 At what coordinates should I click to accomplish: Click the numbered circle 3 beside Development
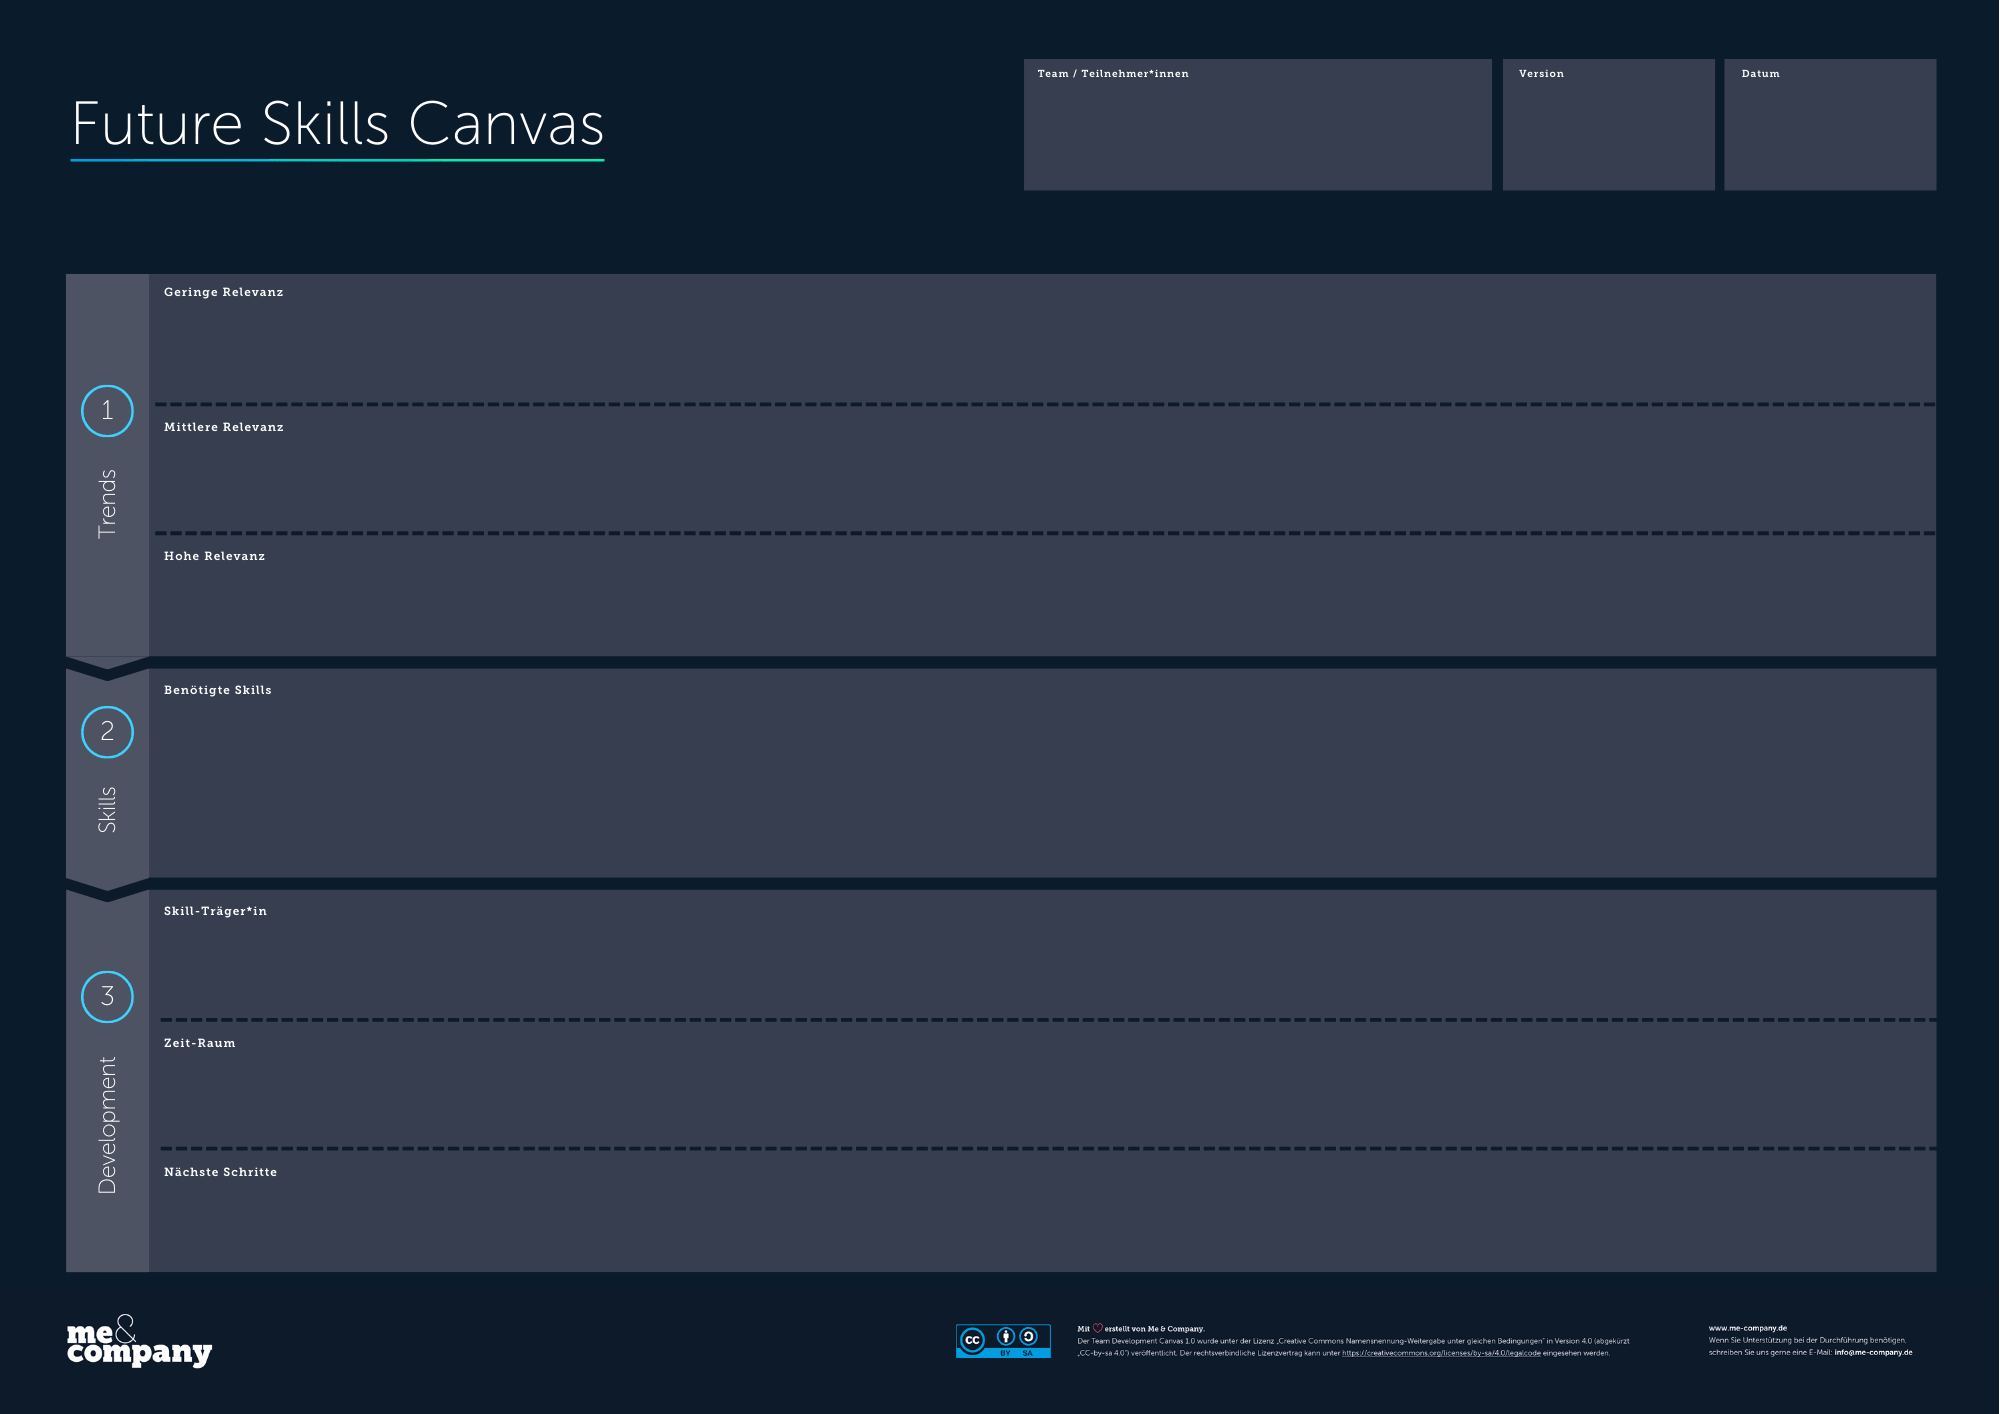pyautogui.click(x=107, y=997)
